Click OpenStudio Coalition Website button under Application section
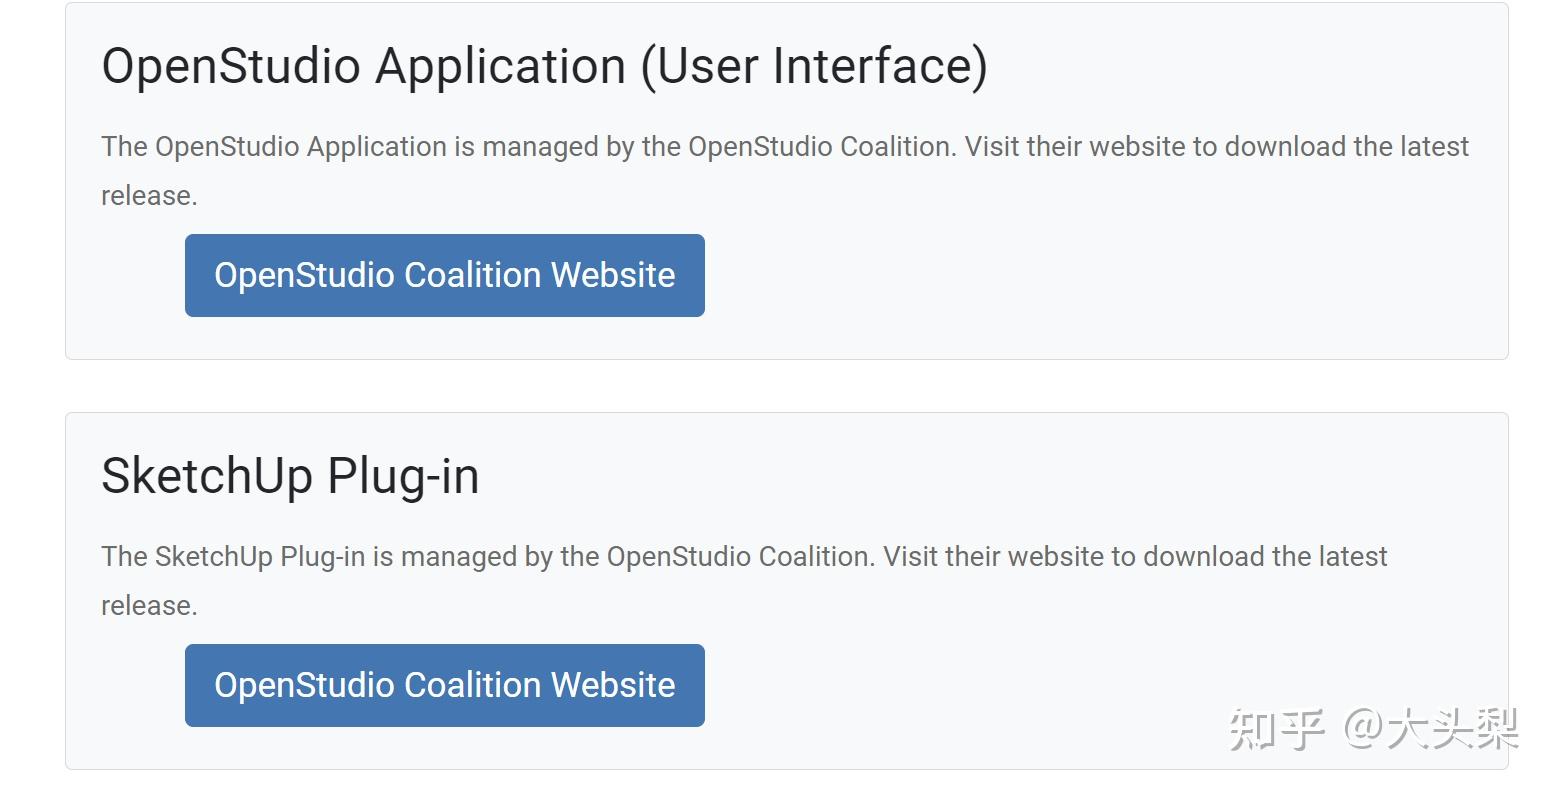 [x=444, y=275]
